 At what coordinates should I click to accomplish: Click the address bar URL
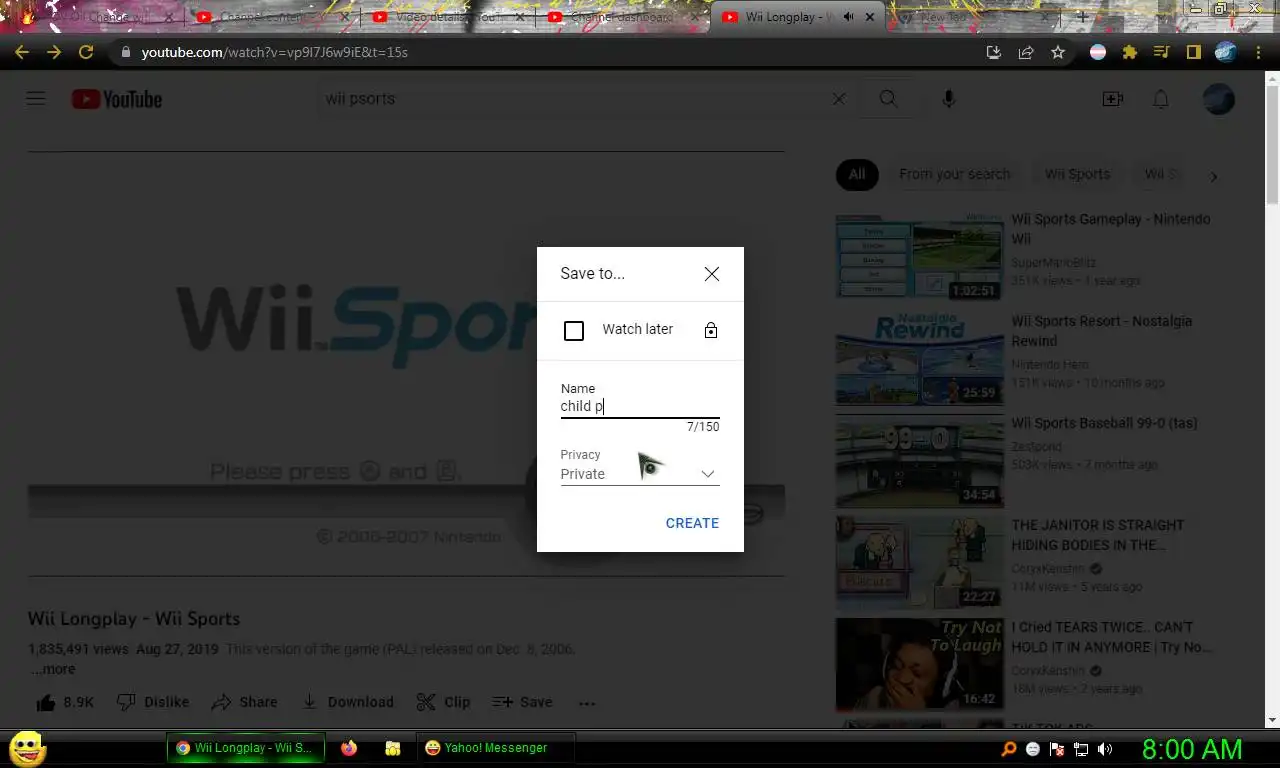click(x=275, y=52)
